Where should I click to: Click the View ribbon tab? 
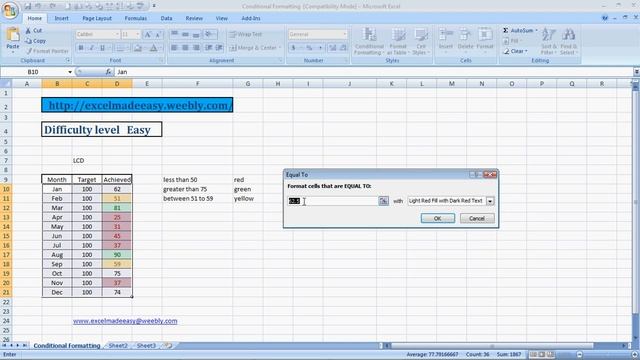coord(222,18)
